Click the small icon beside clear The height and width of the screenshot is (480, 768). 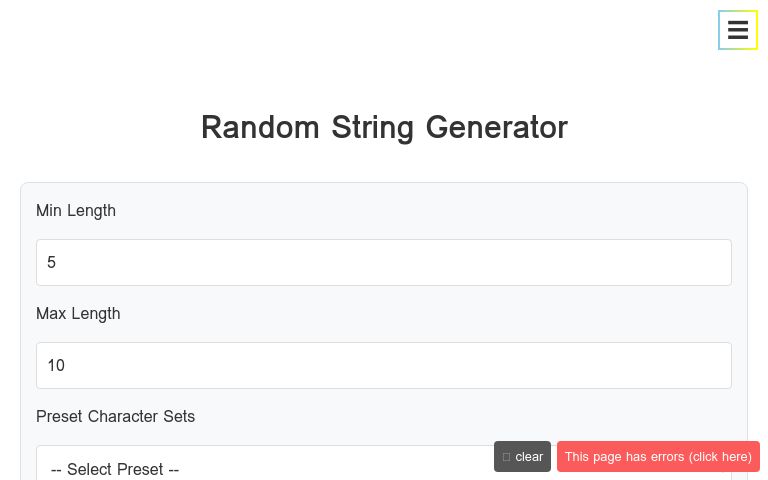[x=507, y=457]
